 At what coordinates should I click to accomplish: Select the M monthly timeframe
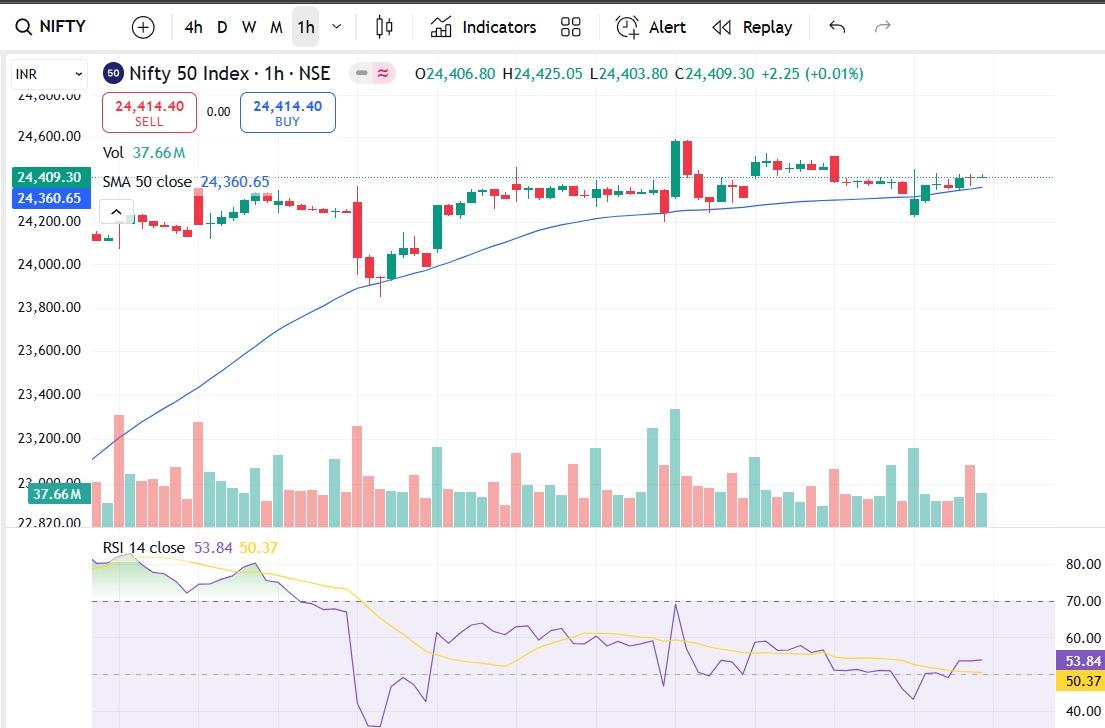276,27
